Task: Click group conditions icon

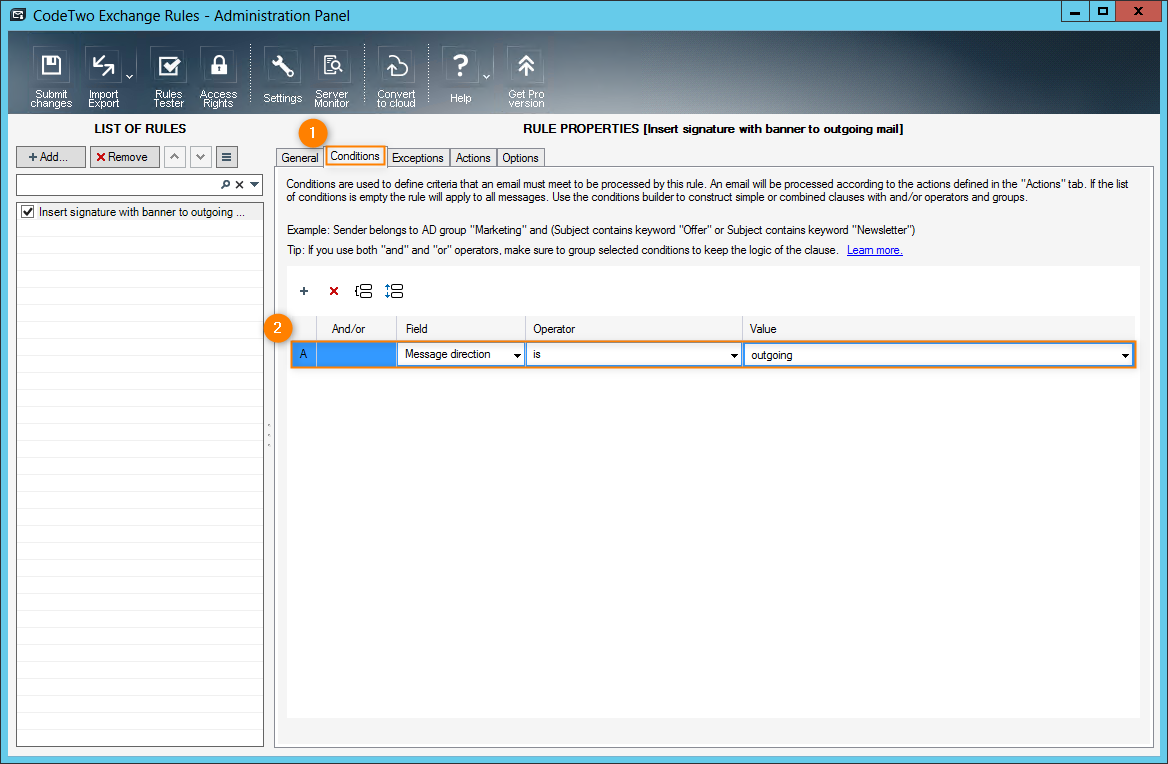Action: (364, 291)
